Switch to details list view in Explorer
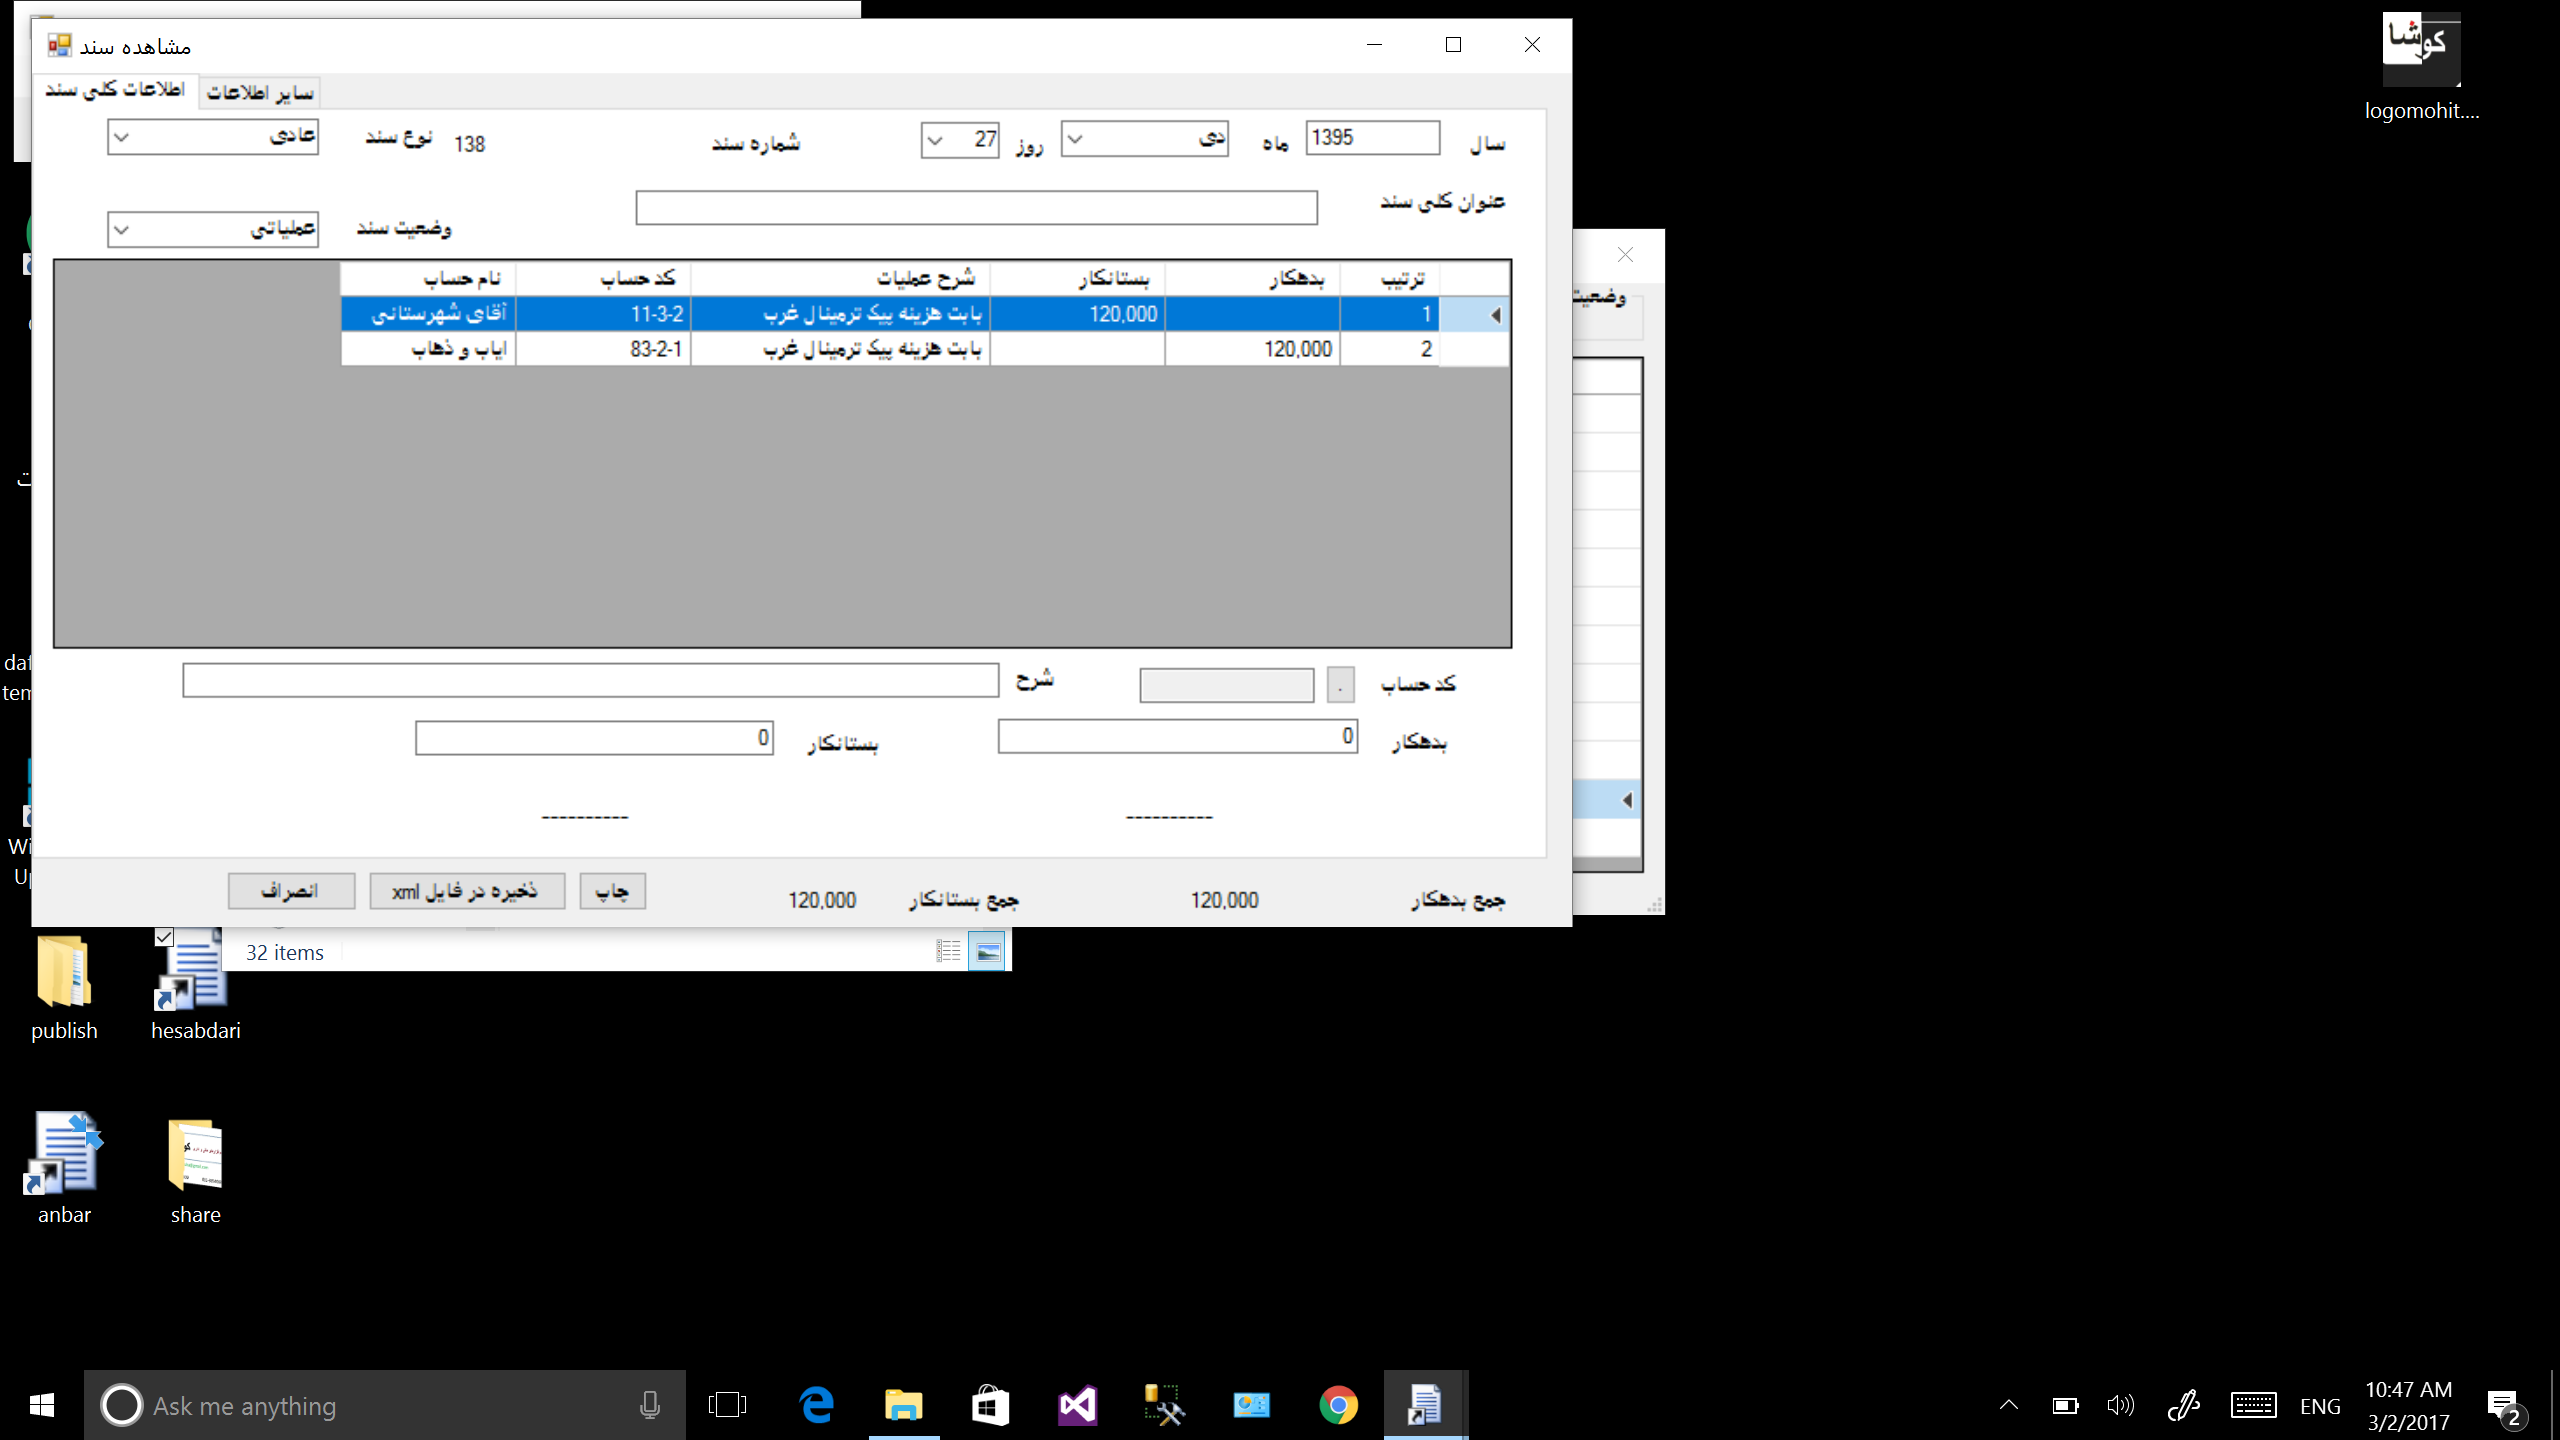This screenshot has width=2560, height=1440. [948, 952]
